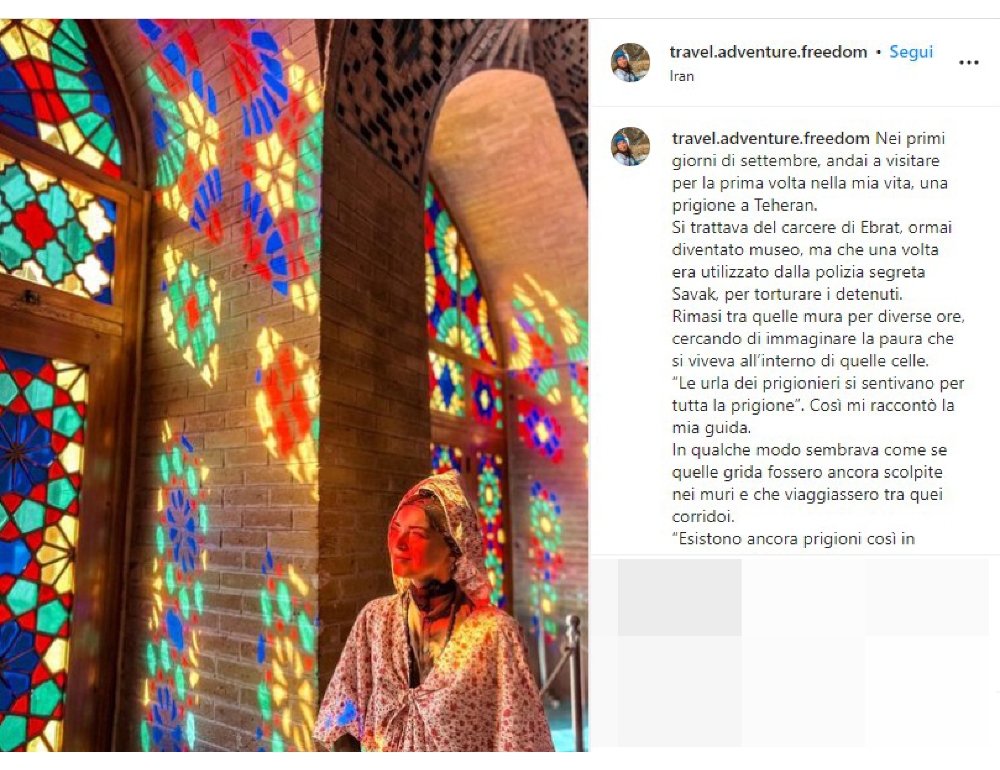Click the small avatar beside the caption

[x=630, y=147]
